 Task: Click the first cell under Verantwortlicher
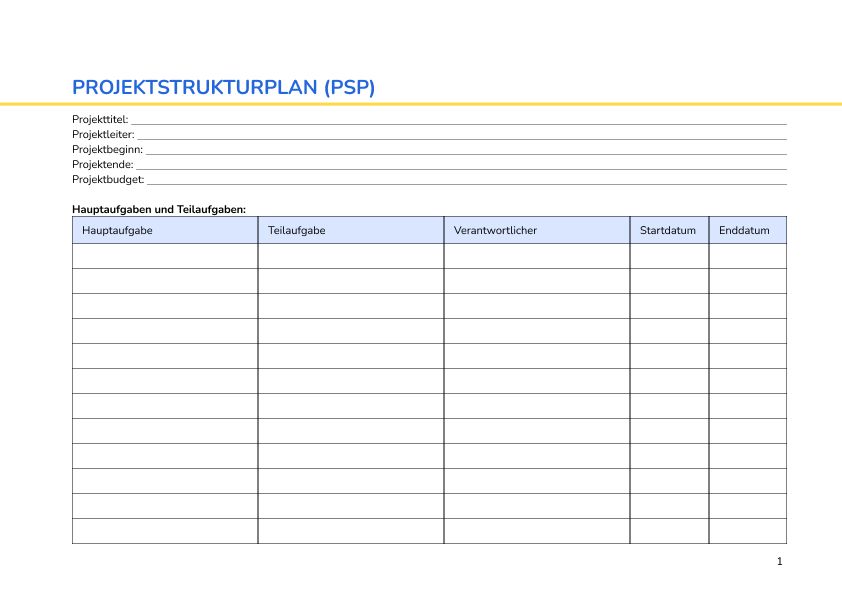535,256
